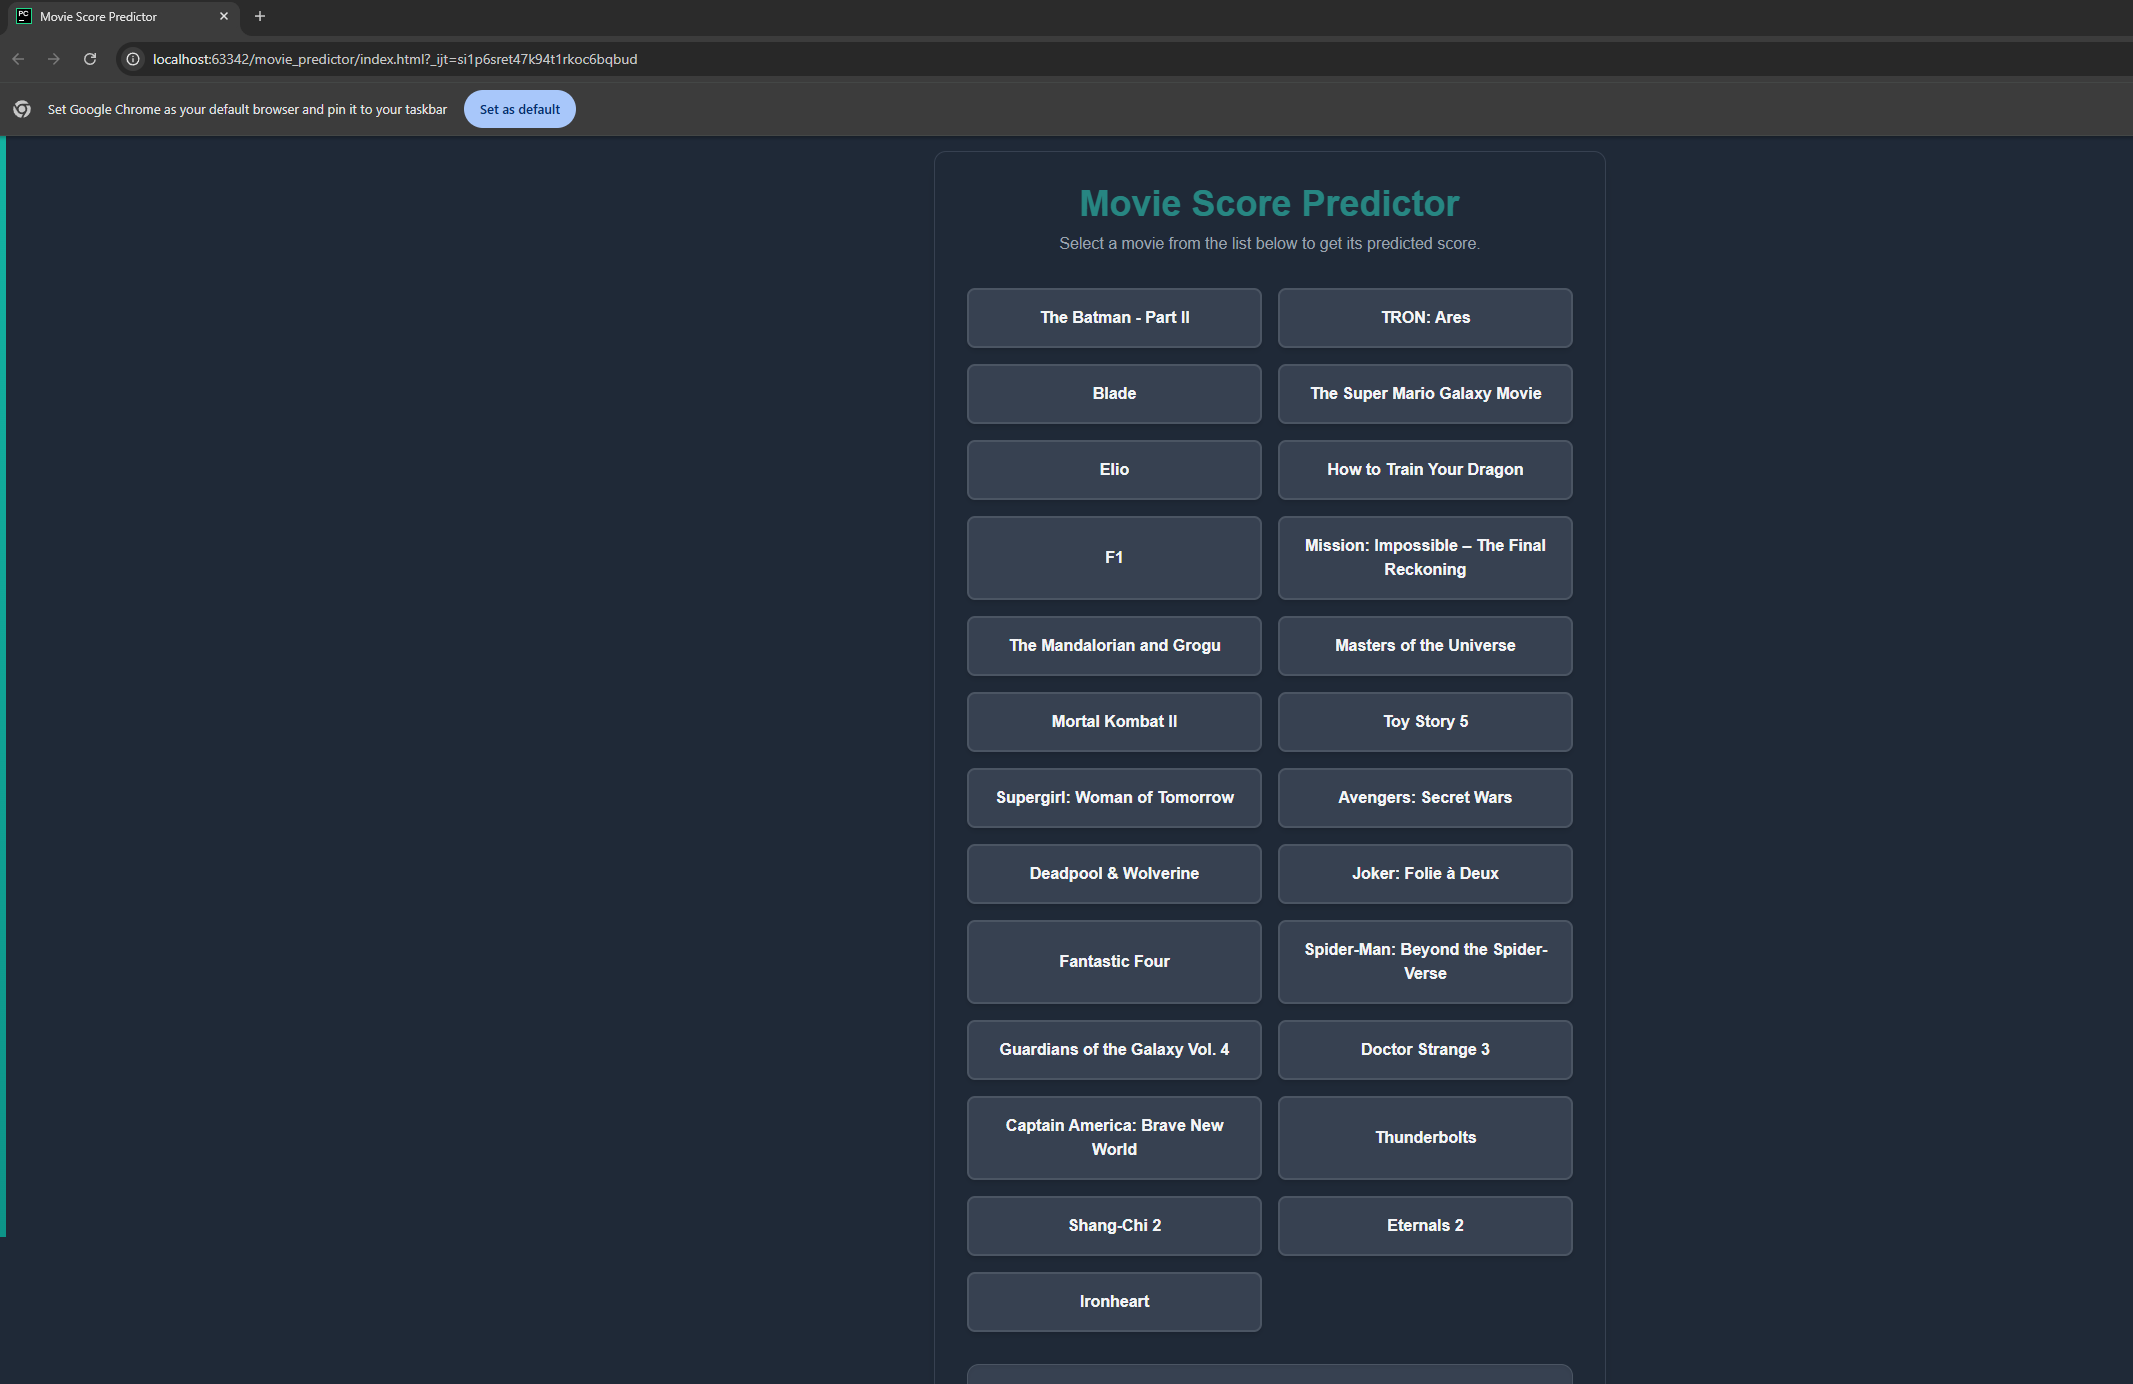
Task: Click the Ironheart movie button
Action: pyautogui.click(x=1114, y=1302)
